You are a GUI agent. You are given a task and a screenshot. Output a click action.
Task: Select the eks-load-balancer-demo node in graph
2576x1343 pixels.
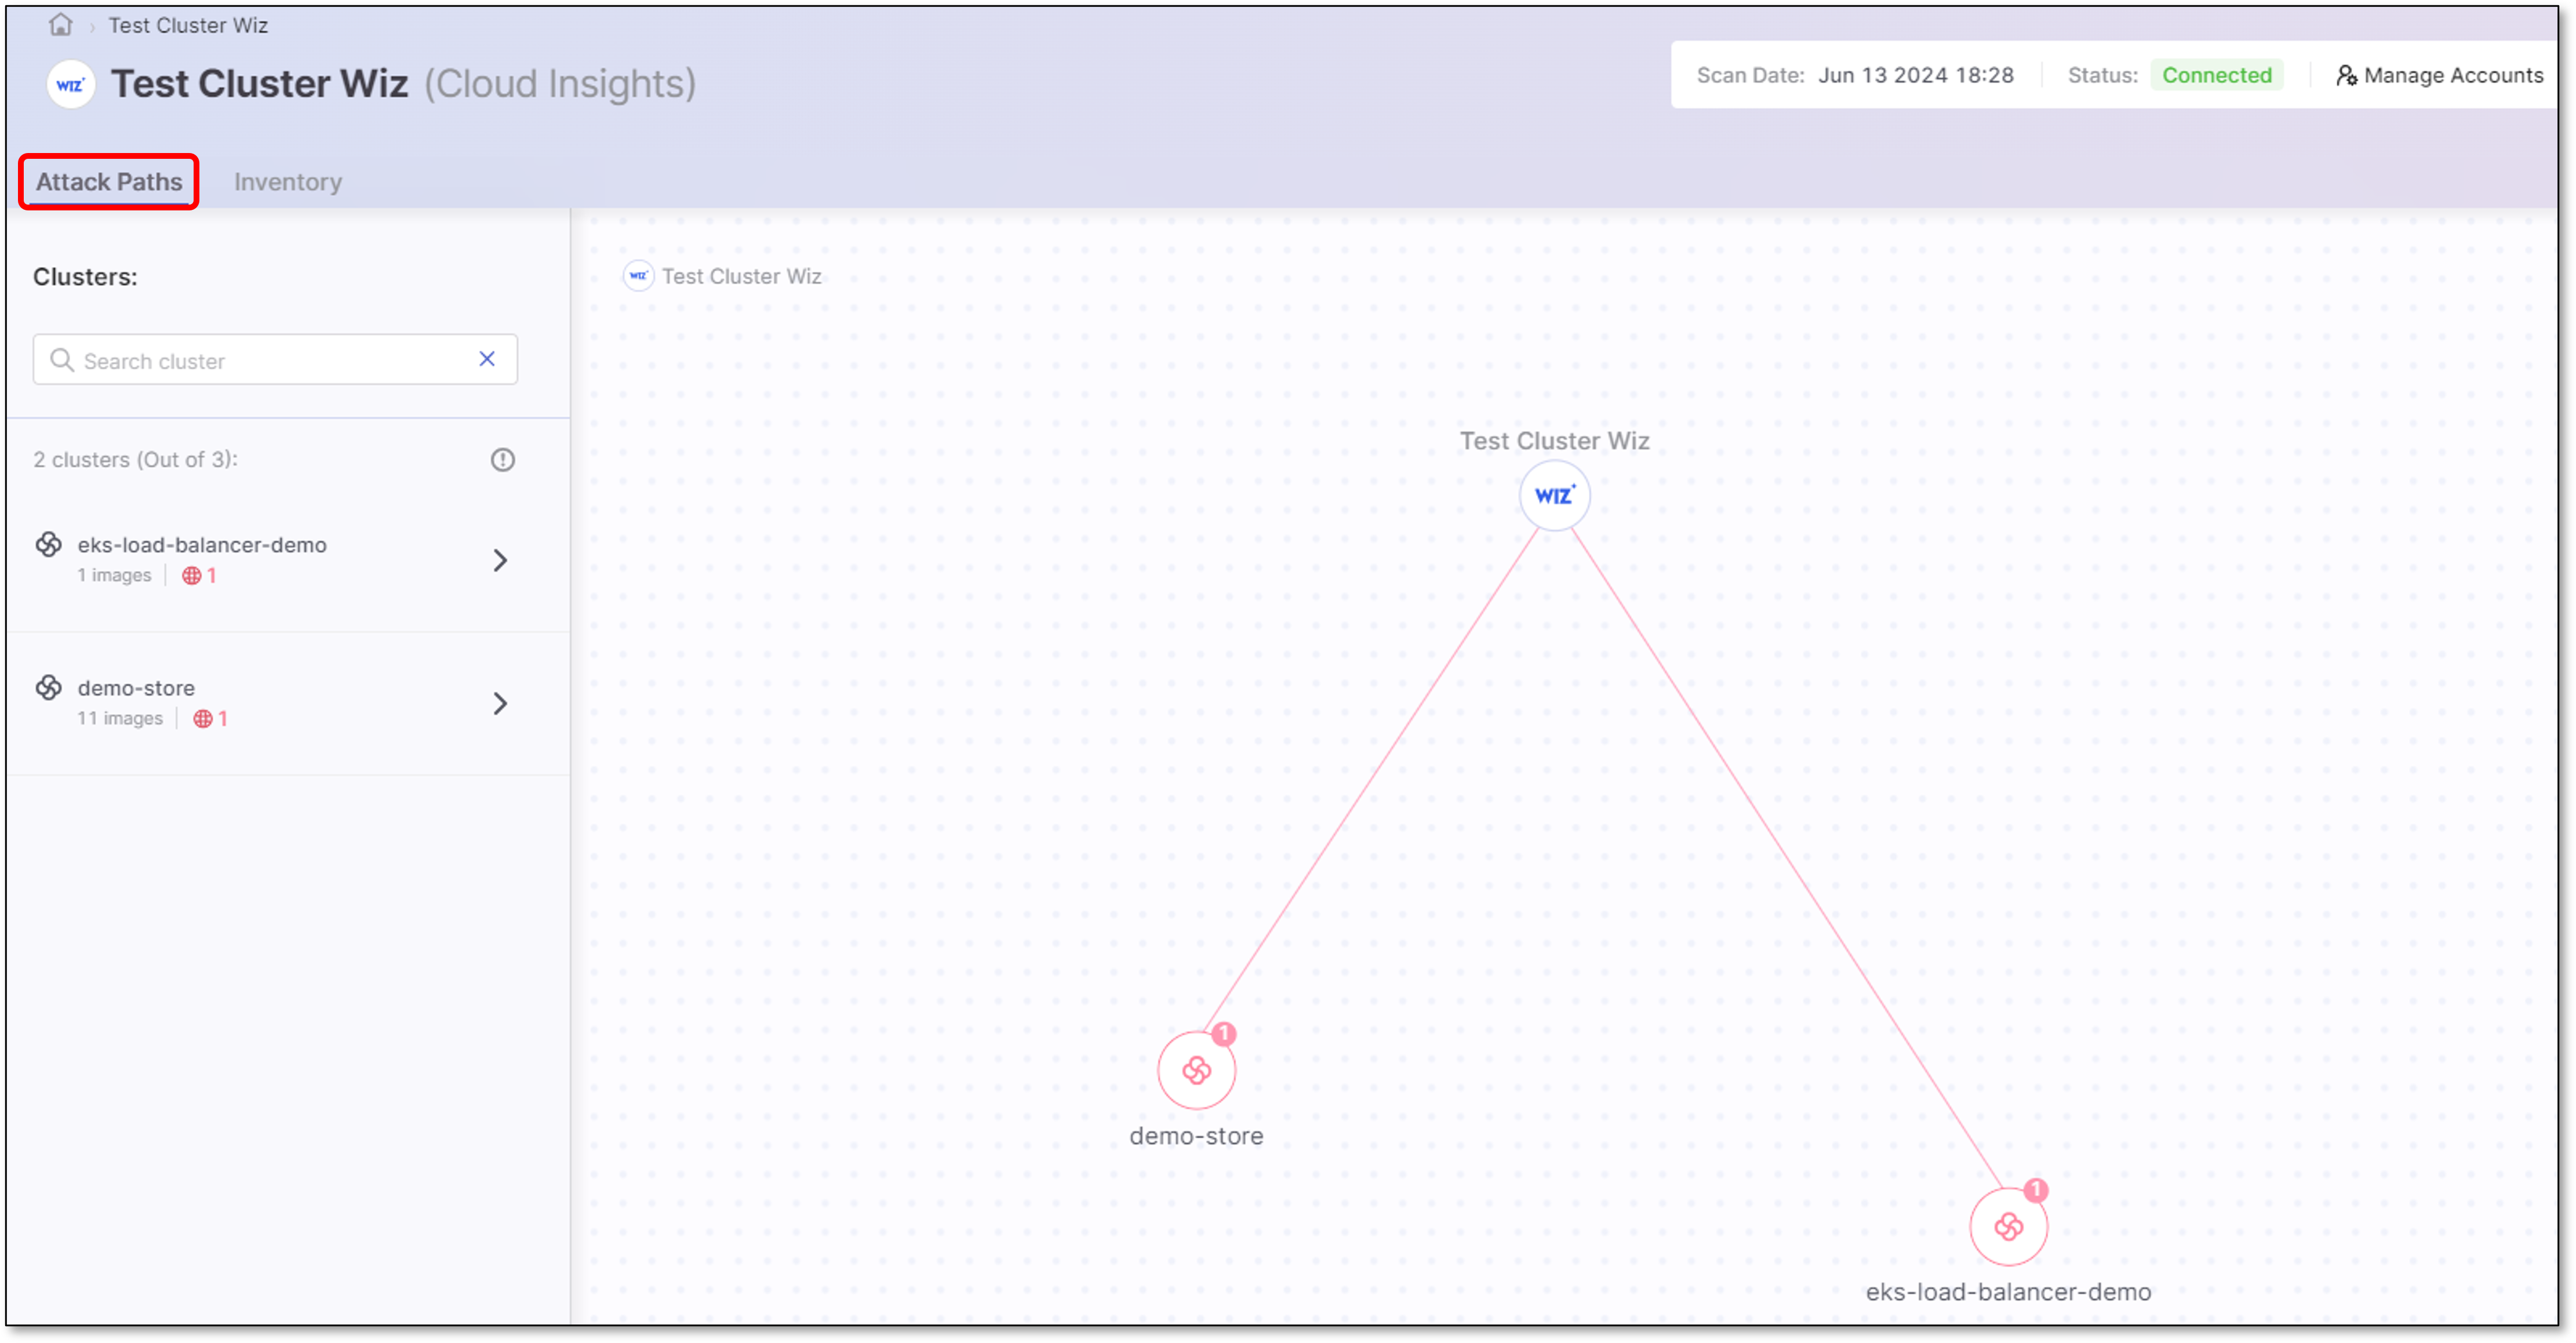pos(2008,1227)
